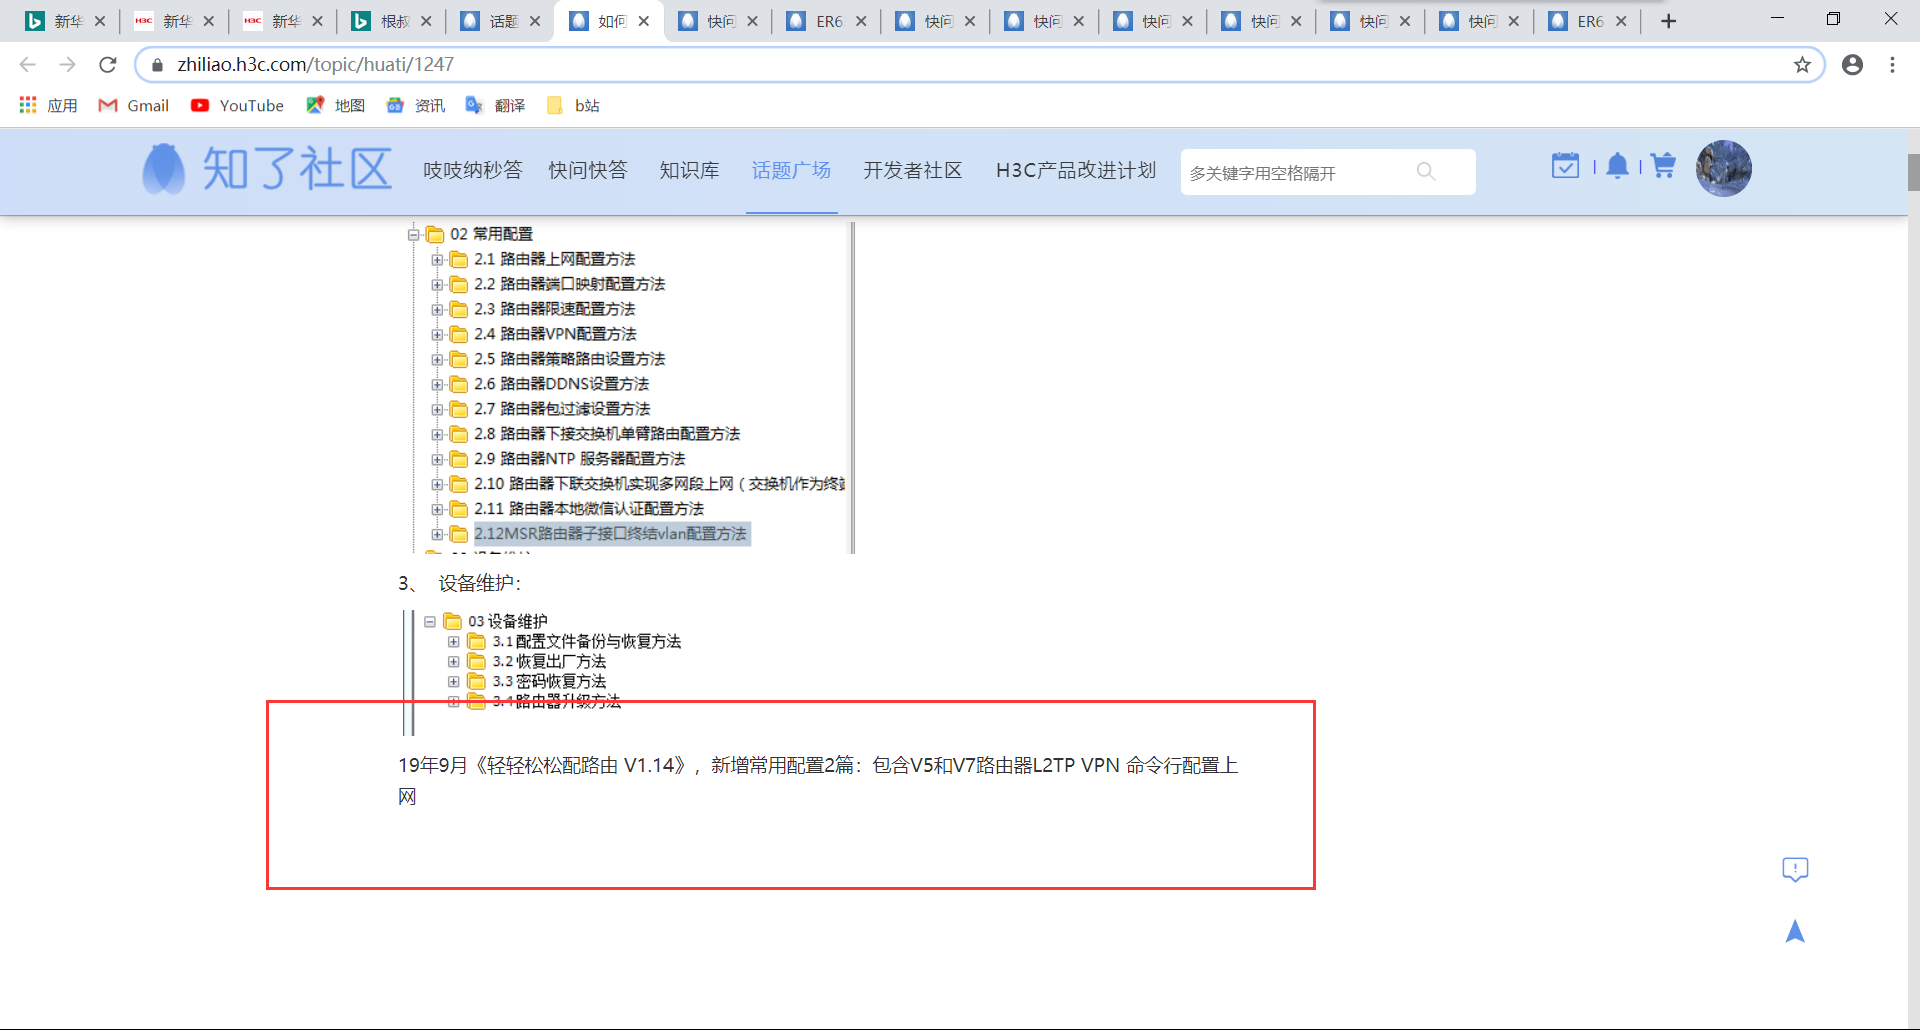The image size is (1920, 1030).
Task: Select the 2.12MSR路由器子接口终结vlan配置方法 entry
Action: (x=610, y=534)
